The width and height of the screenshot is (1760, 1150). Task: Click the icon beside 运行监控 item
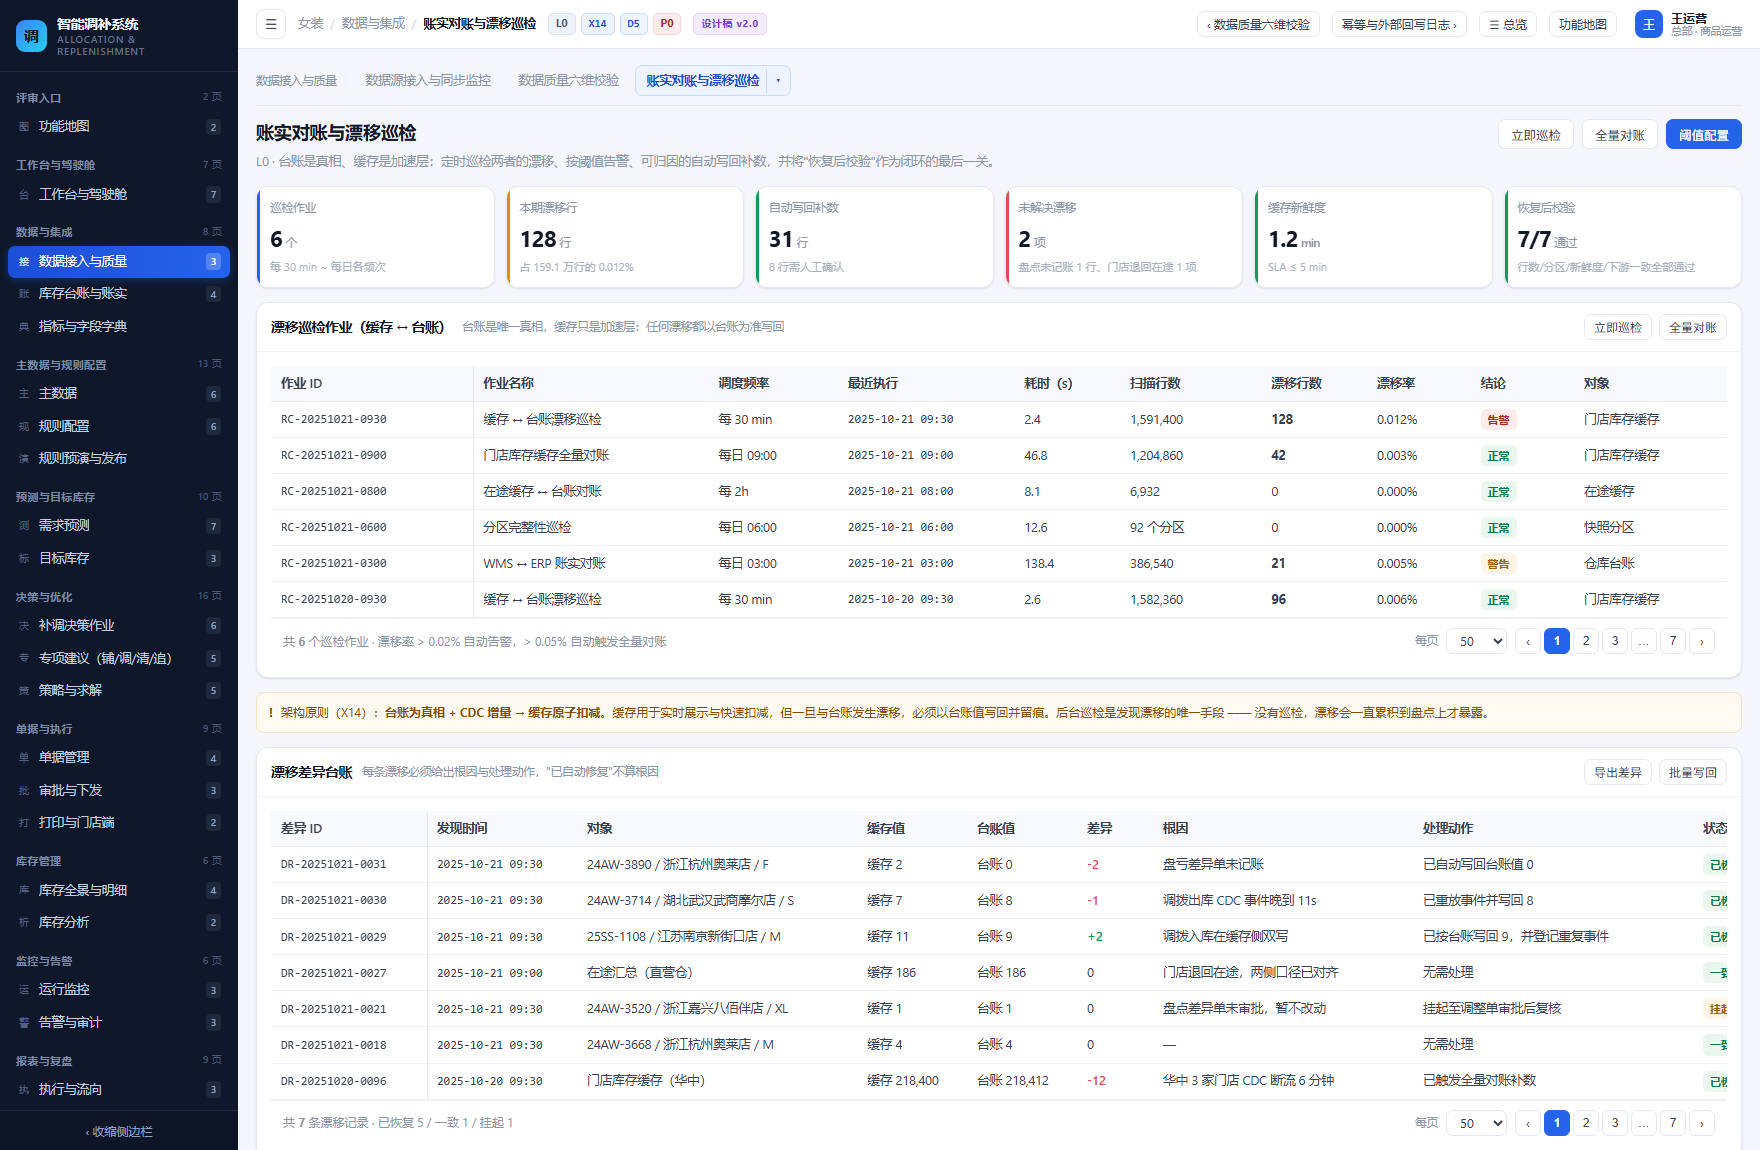point(24,990)
